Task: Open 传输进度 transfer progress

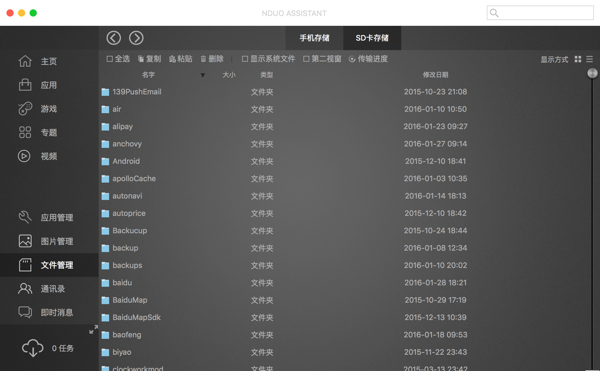Action: [368, 59]
